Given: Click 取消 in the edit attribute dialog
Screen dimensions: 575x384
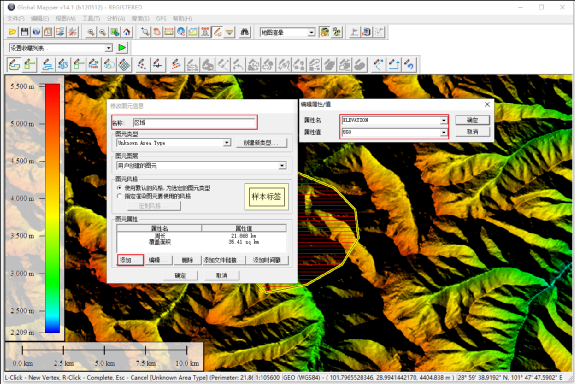Looking at the screenshot, I should [472, 132].
